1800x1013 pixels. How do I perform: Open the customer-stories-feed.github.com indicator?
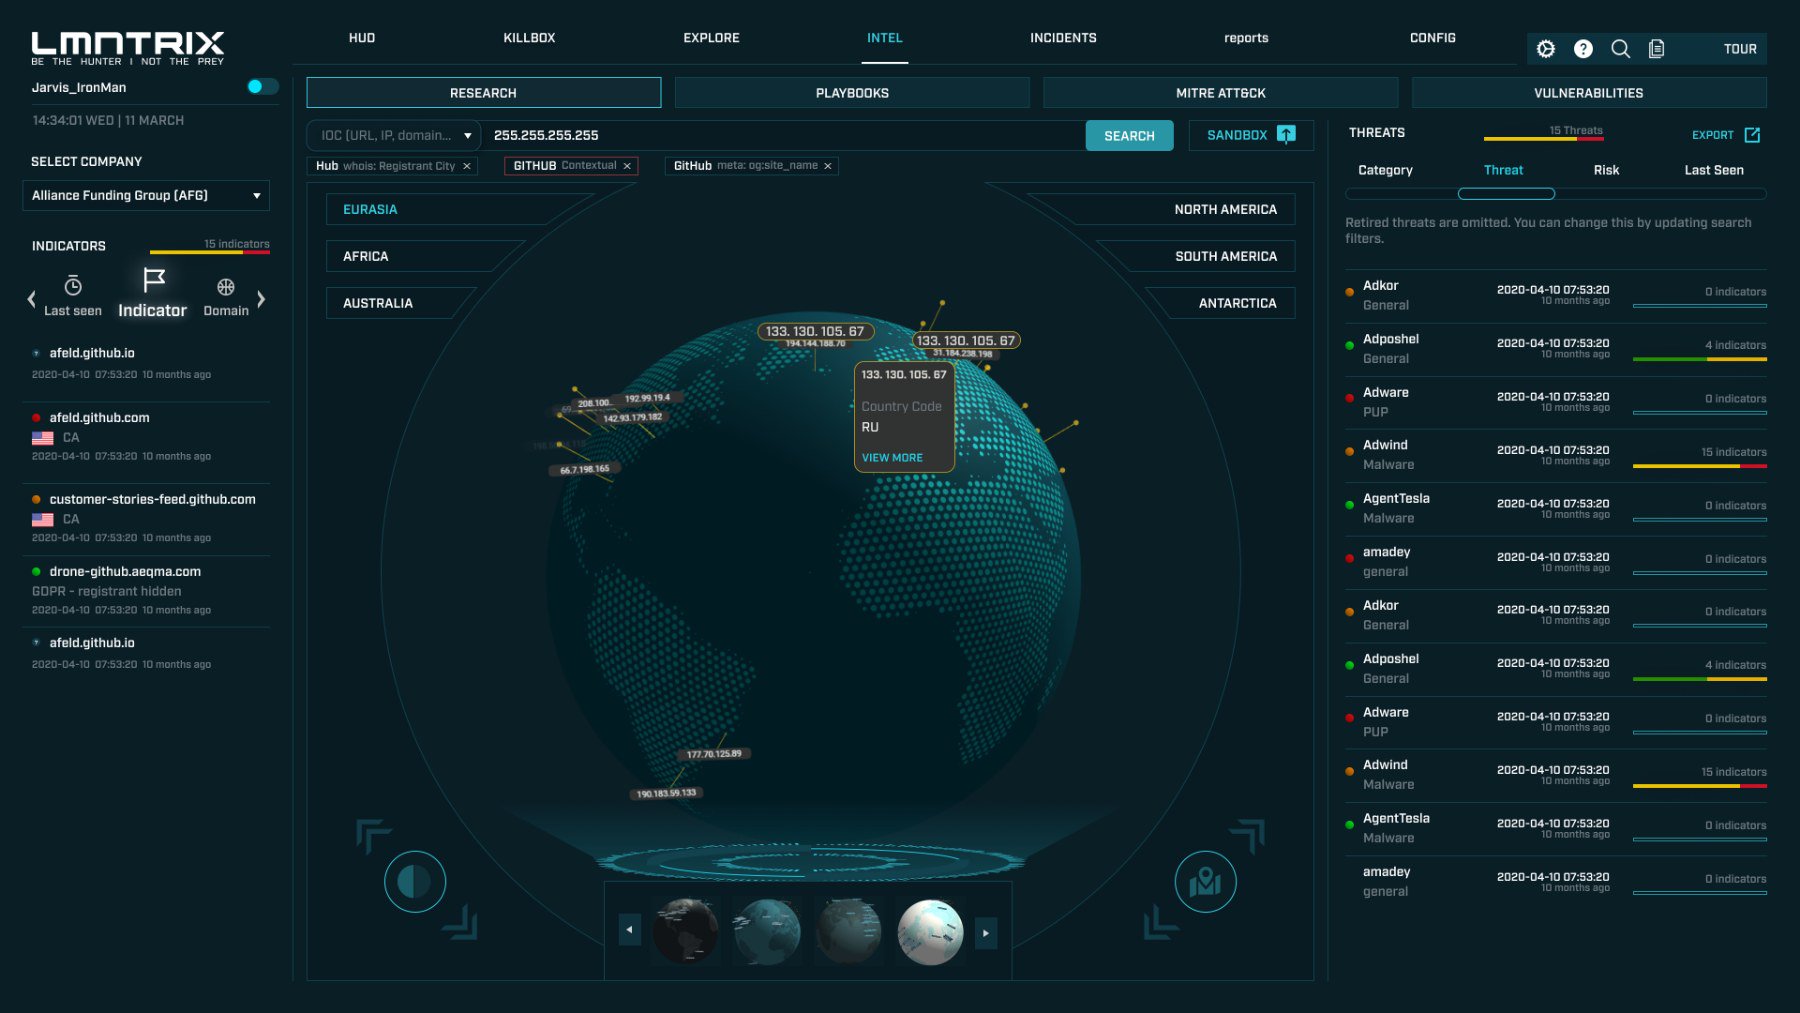click(x=146, y=518)
